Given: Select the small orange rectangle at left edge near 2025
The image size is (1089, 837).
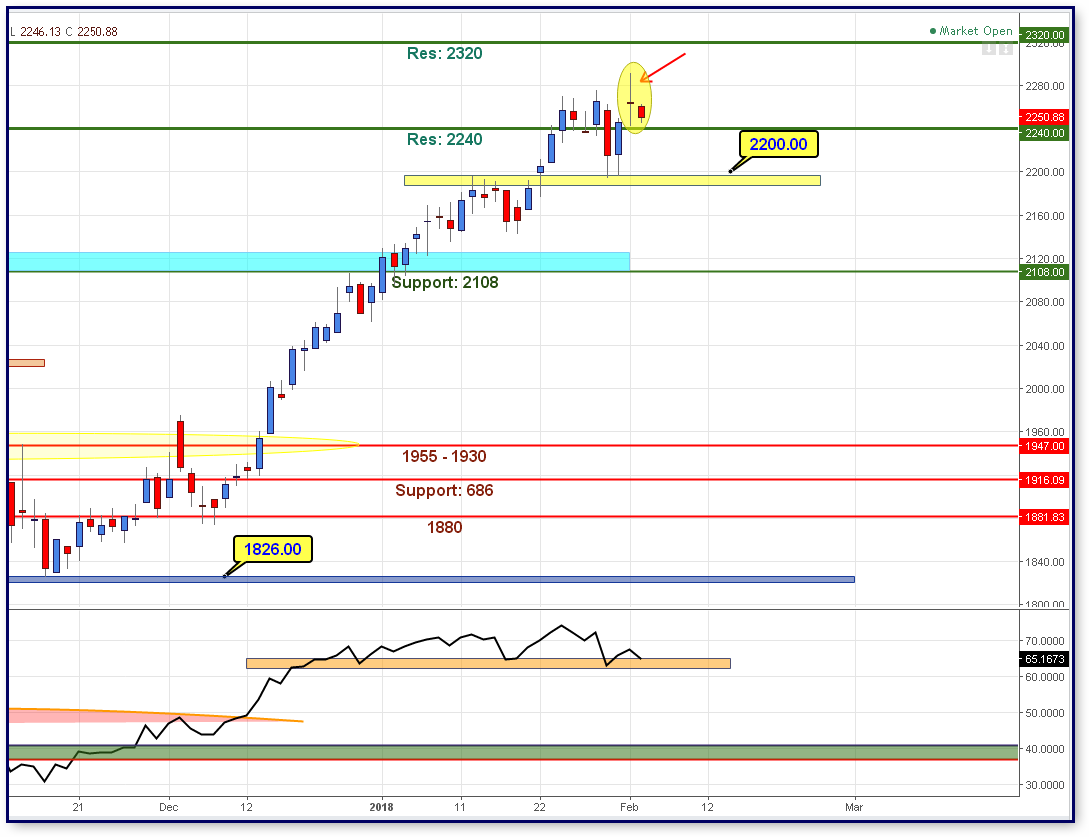Looking at the screenshot, I should [26, 363].
